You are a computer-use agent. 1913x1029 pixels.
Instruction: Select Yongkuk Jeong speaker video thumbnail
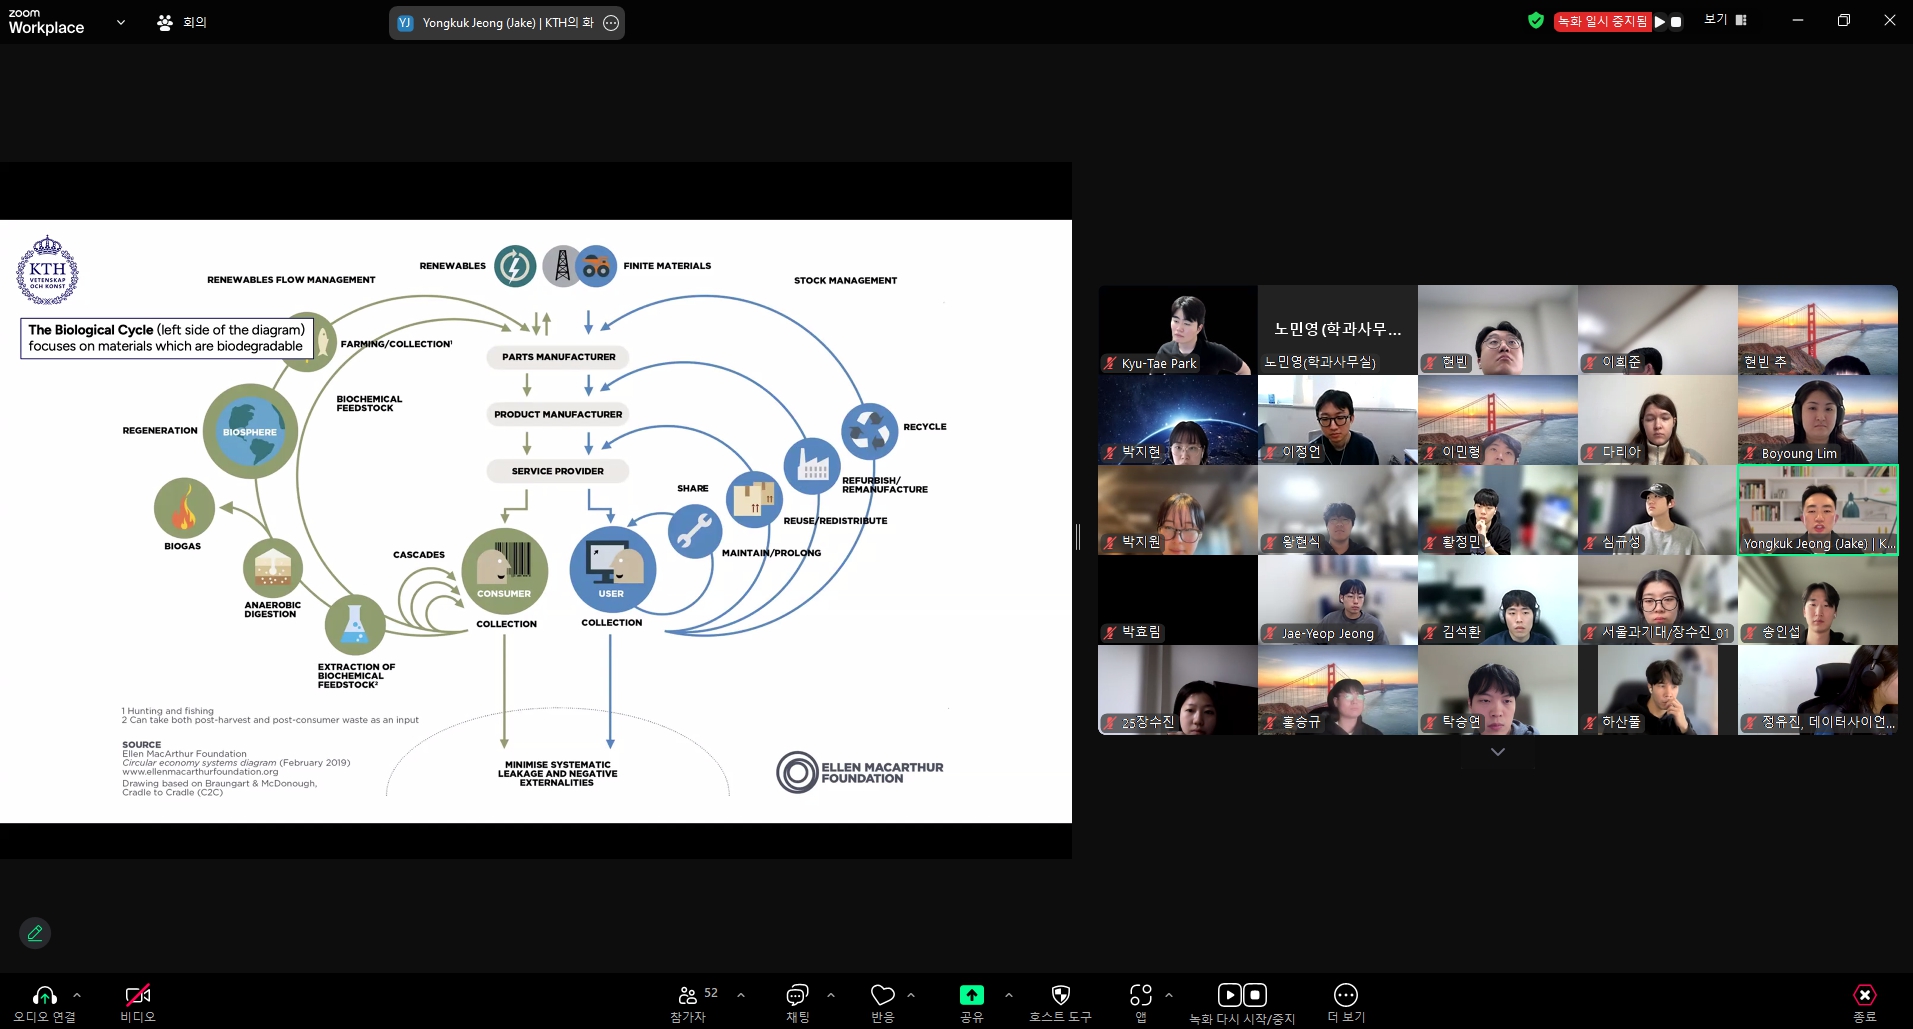1817,509
